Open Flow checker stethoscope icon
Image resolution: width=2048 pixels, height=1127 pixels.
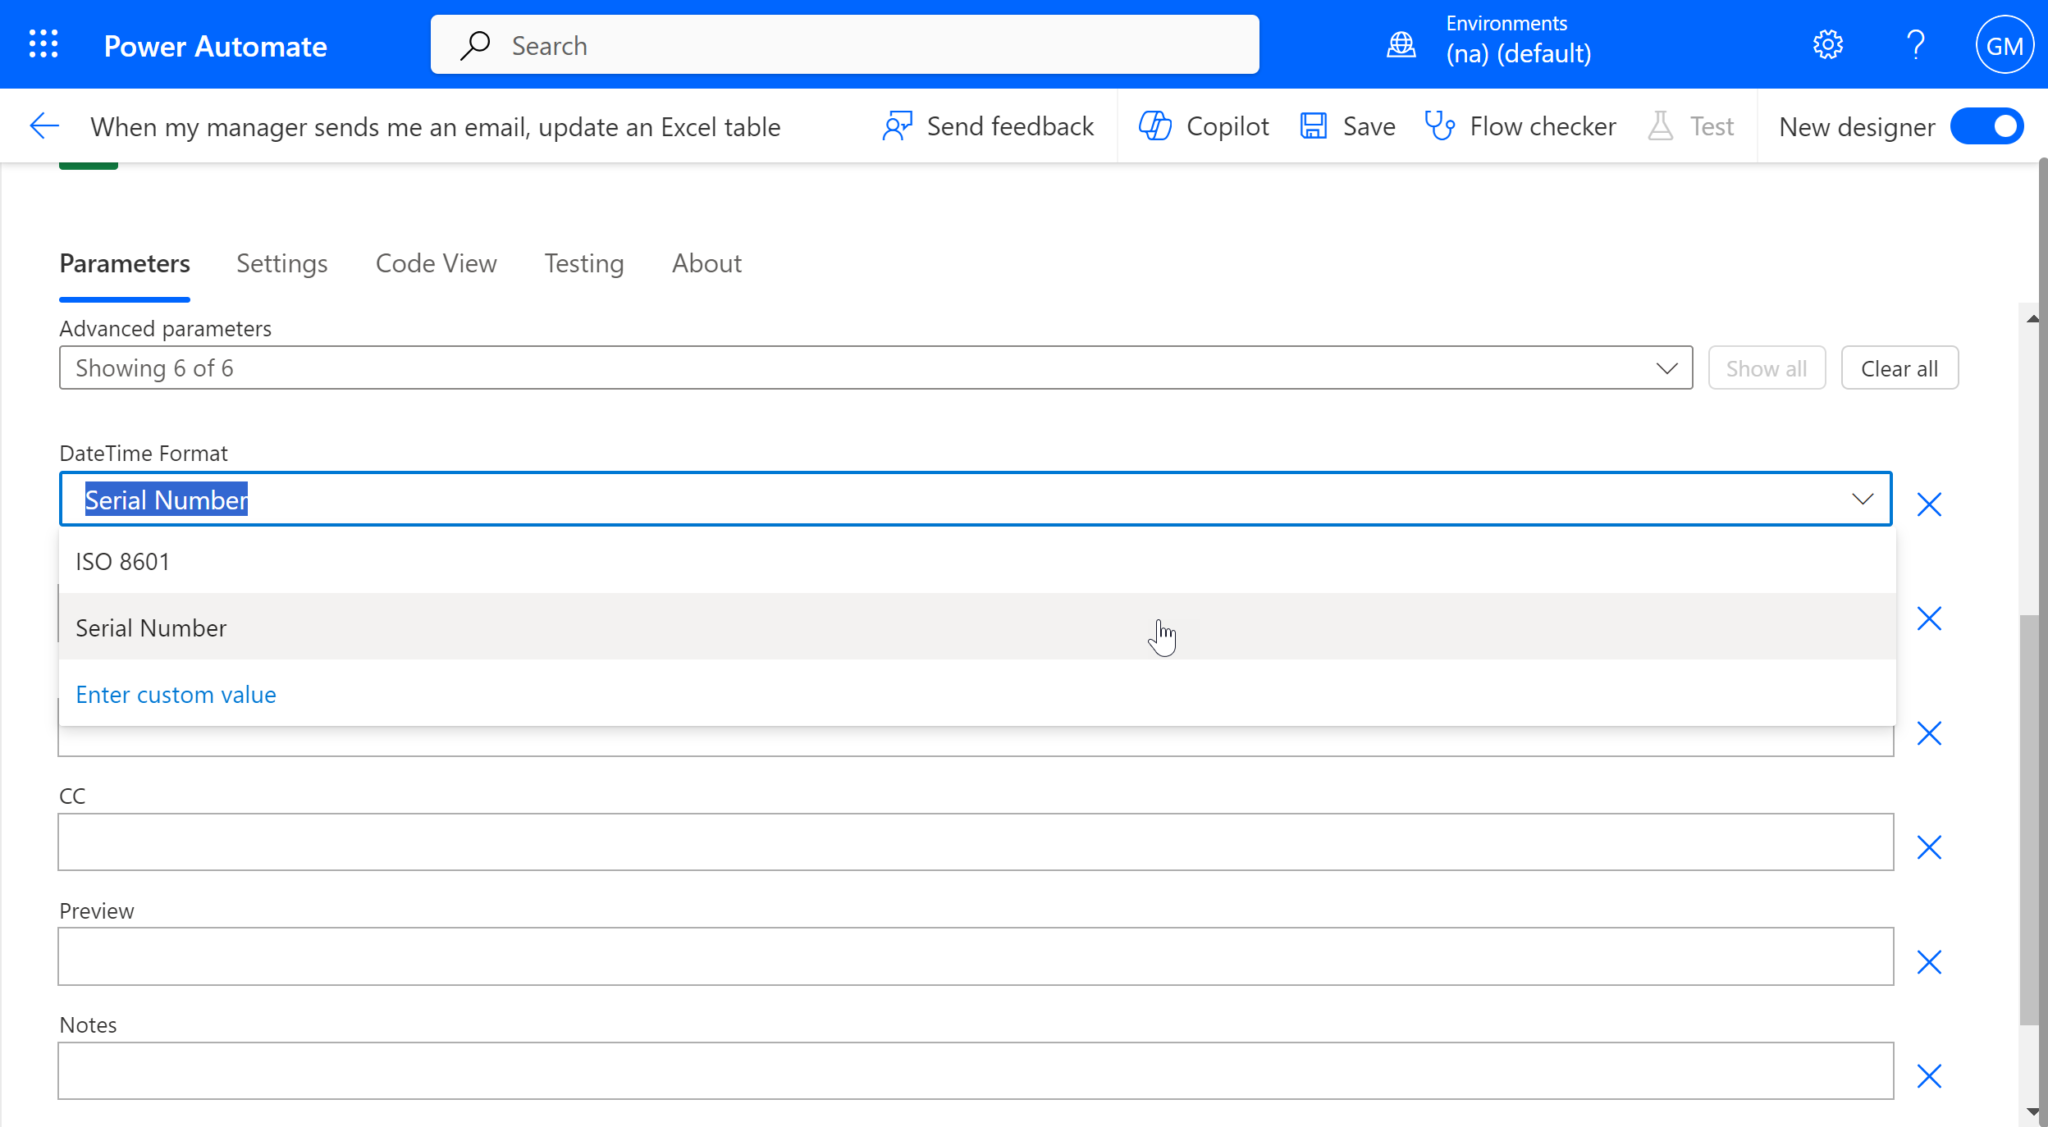coord(1439,126)
